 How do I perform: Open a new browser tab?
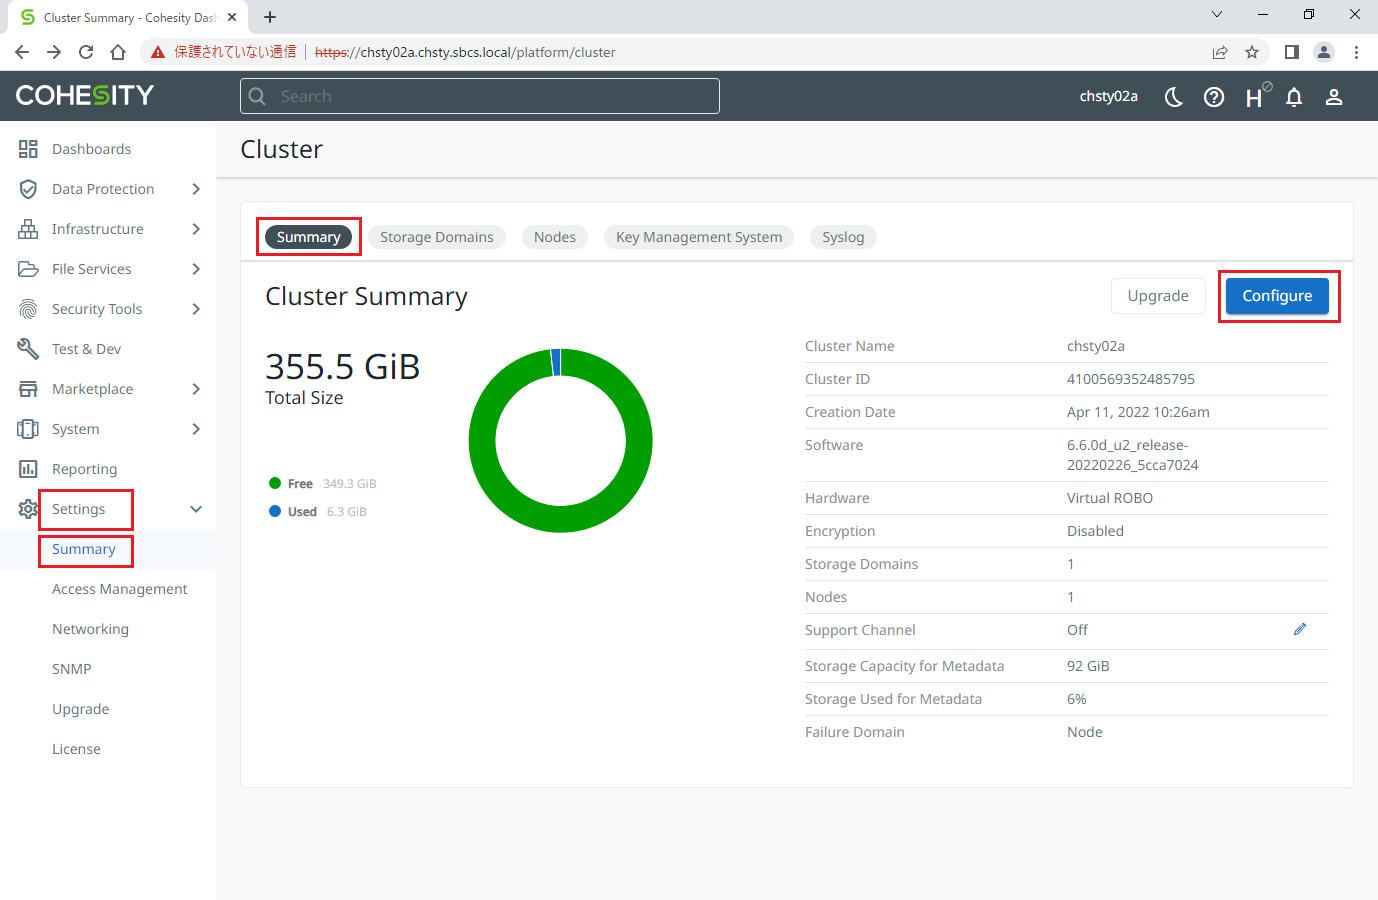[270, 17]
